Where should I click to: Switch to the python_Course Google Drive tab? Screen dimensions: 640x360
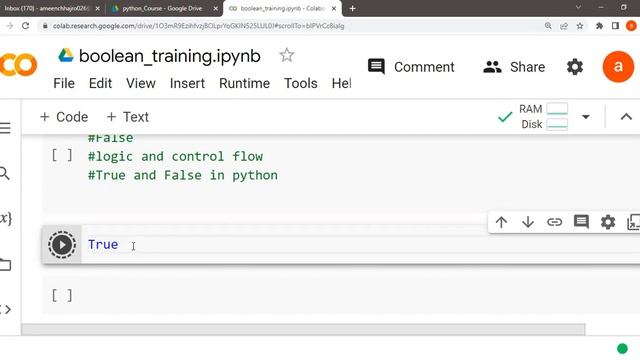[162, 8]
